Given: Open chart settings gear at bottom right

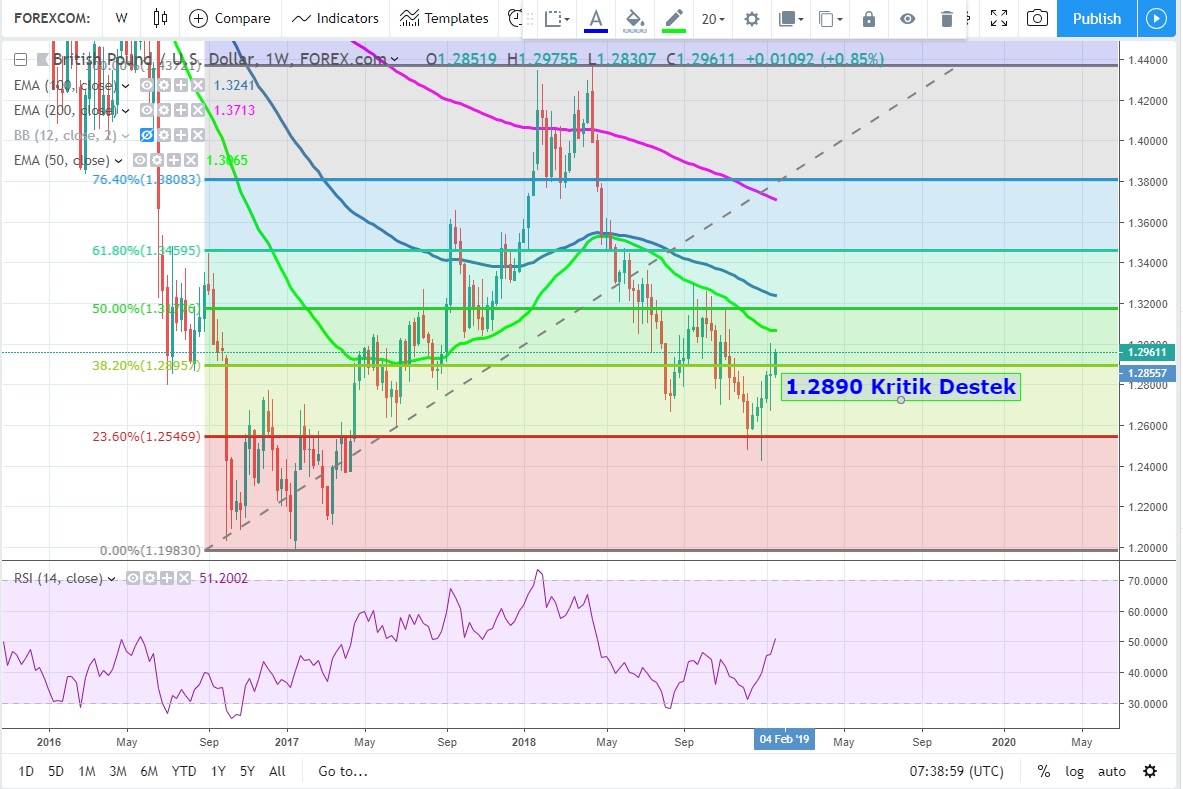Looking at the screenshot, I should pos(1150,771).
